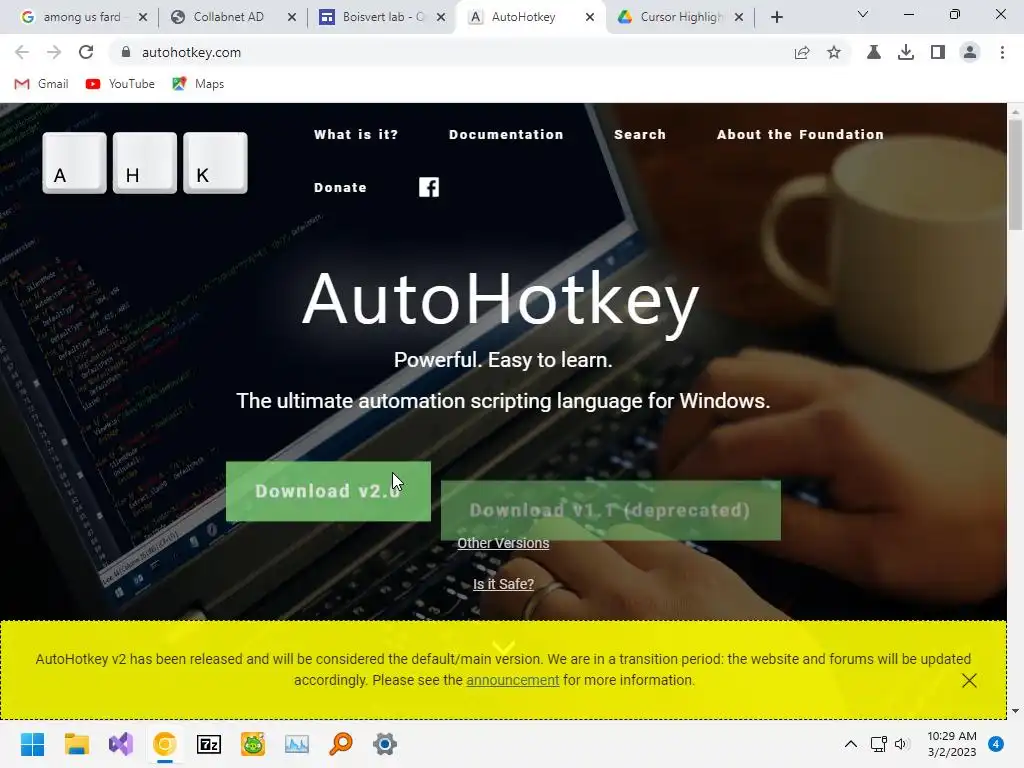Viewport: 1024px width, 768px height.
Task: Open the Maps bookmark
Action: point(199,84)
